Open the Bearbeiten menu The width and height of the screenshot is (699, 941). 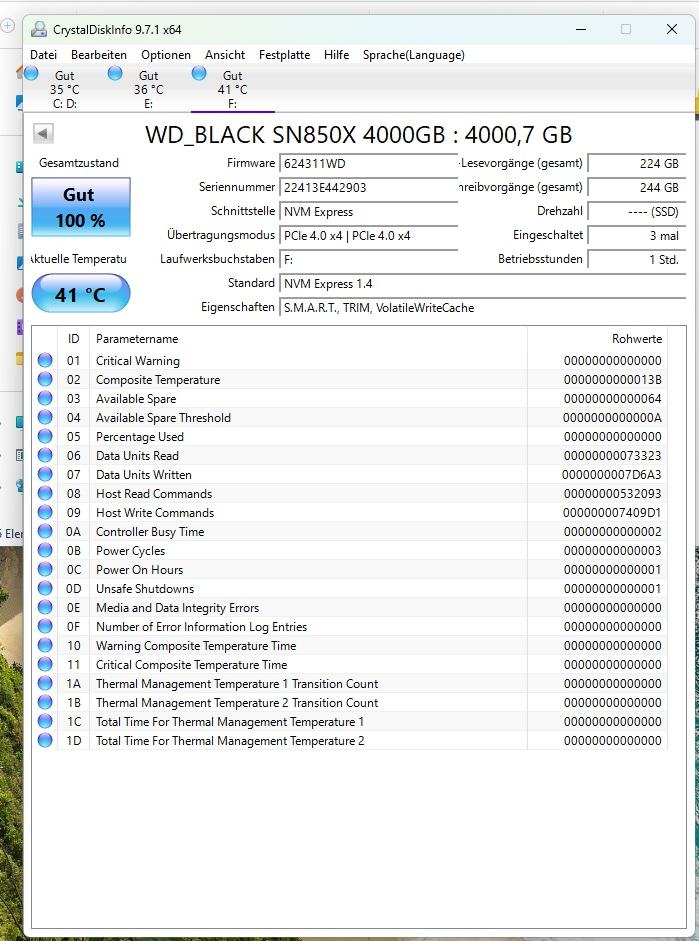click(99, 55)
